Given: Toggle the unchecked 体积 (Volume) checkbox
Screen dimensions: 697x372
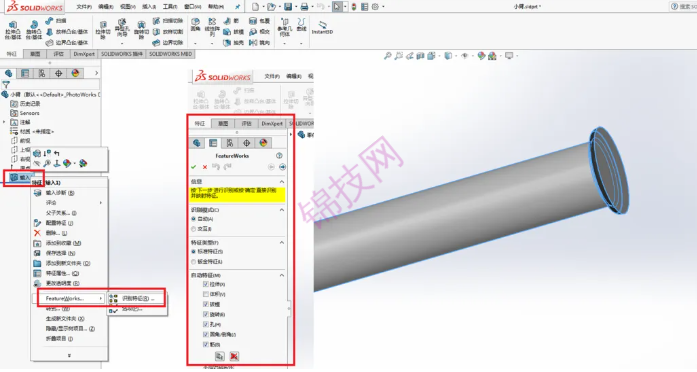Looking at the screenshot, I should pos(205,294).
